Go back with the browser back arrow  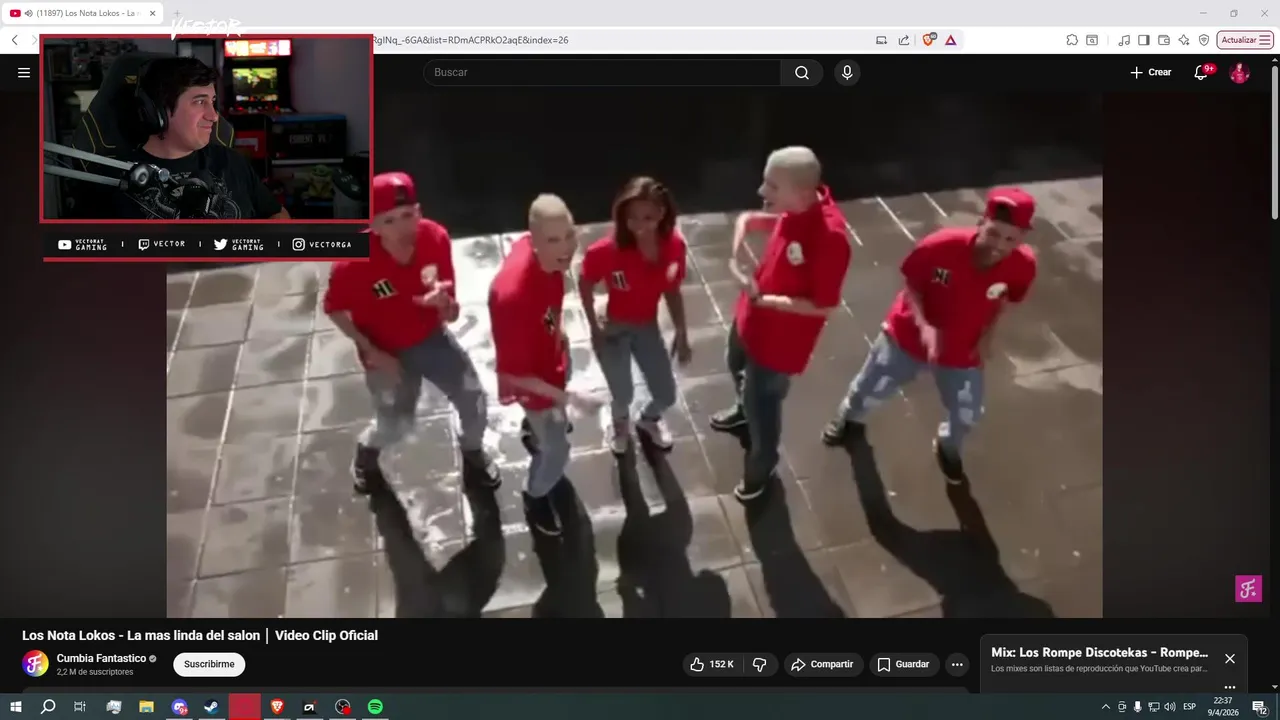click(15, 40)
